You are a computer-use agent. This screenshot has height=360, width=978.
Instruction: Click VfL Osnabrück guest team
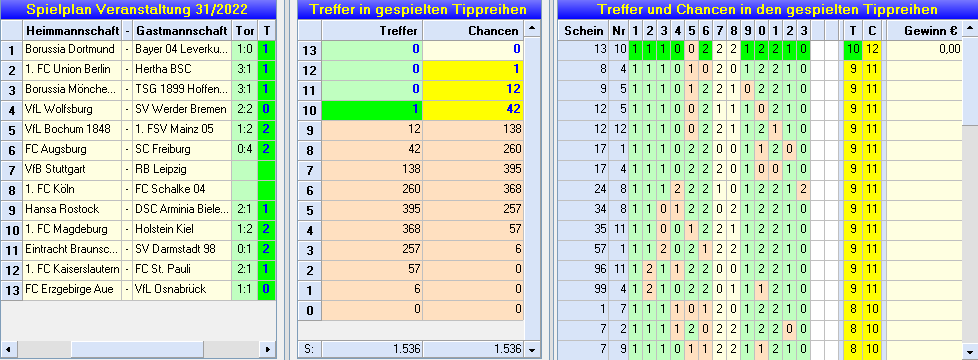click(182, 289)
